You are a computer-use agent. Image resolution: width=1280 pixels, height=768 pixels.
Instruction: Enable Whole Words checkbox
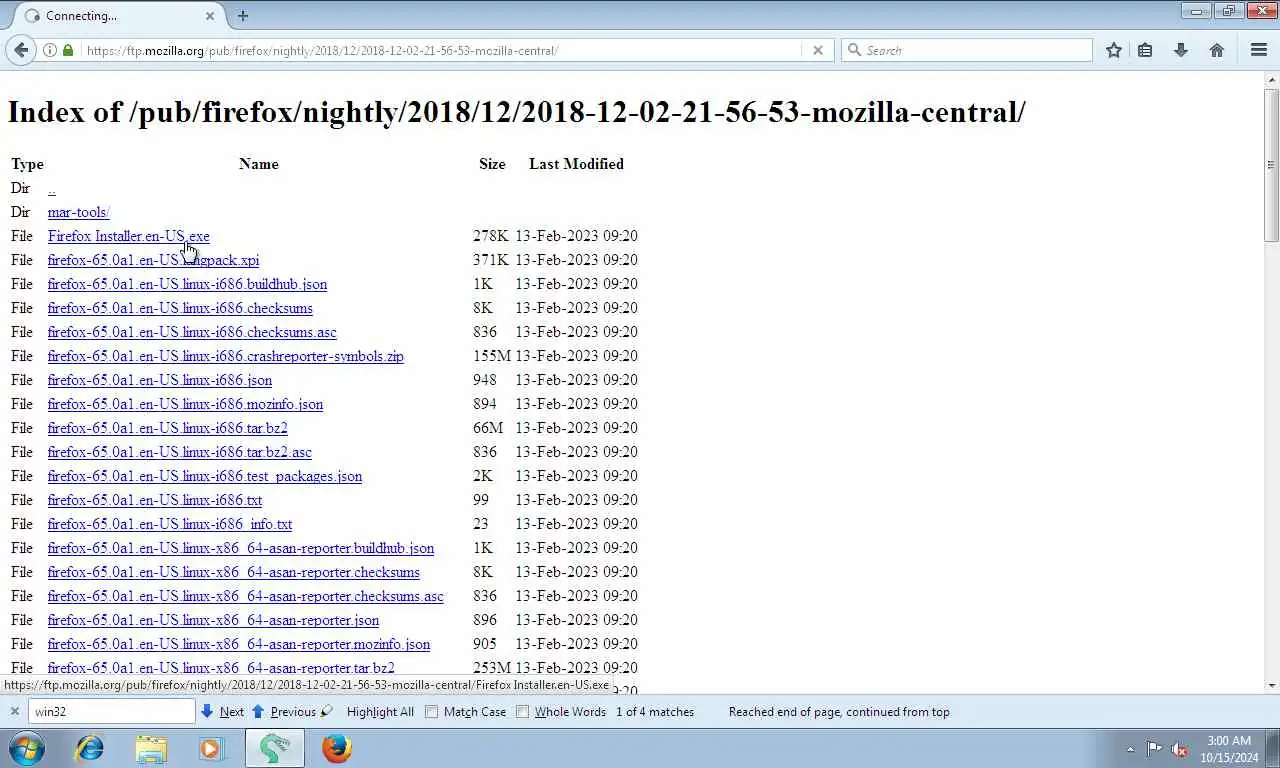tap(522, 712)
